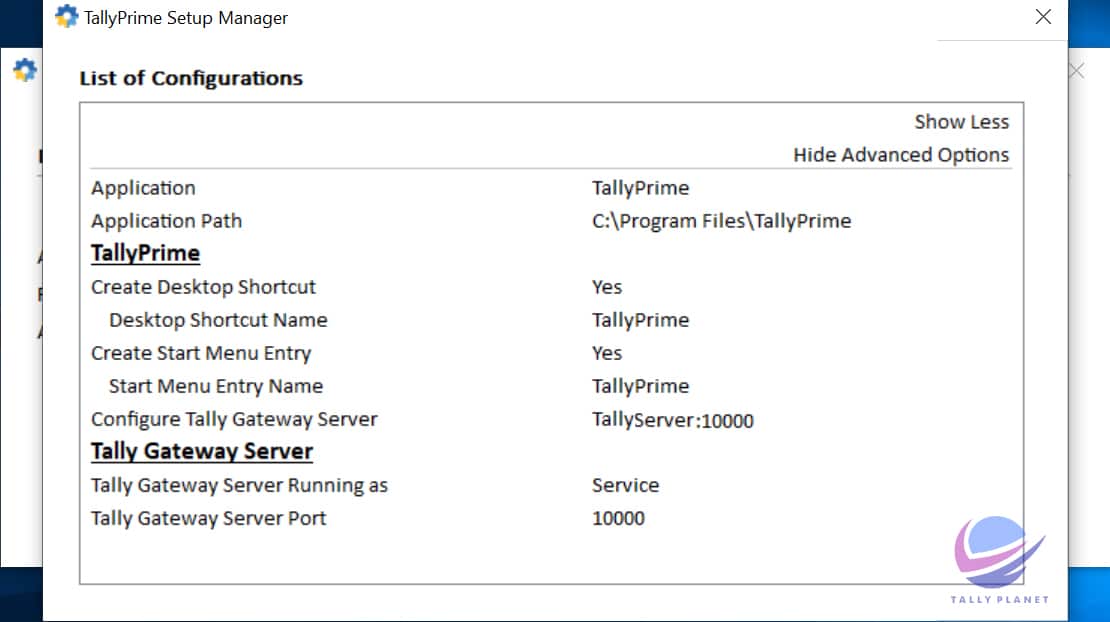Click Hide Advanced Options link
The width and height of the screenshot is (1110, 622).
click(x=900, y=155)
